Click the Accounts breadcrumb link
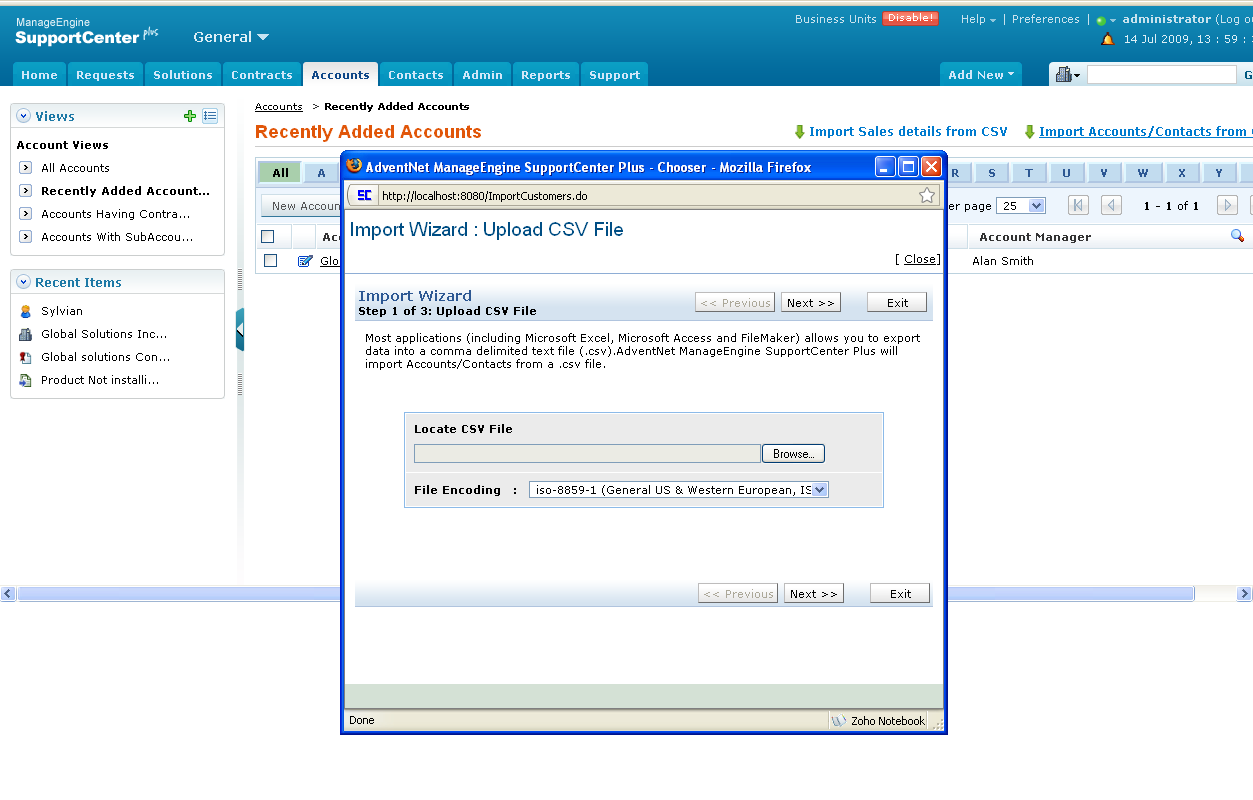The image size is (1253, 800). point(279,106)
